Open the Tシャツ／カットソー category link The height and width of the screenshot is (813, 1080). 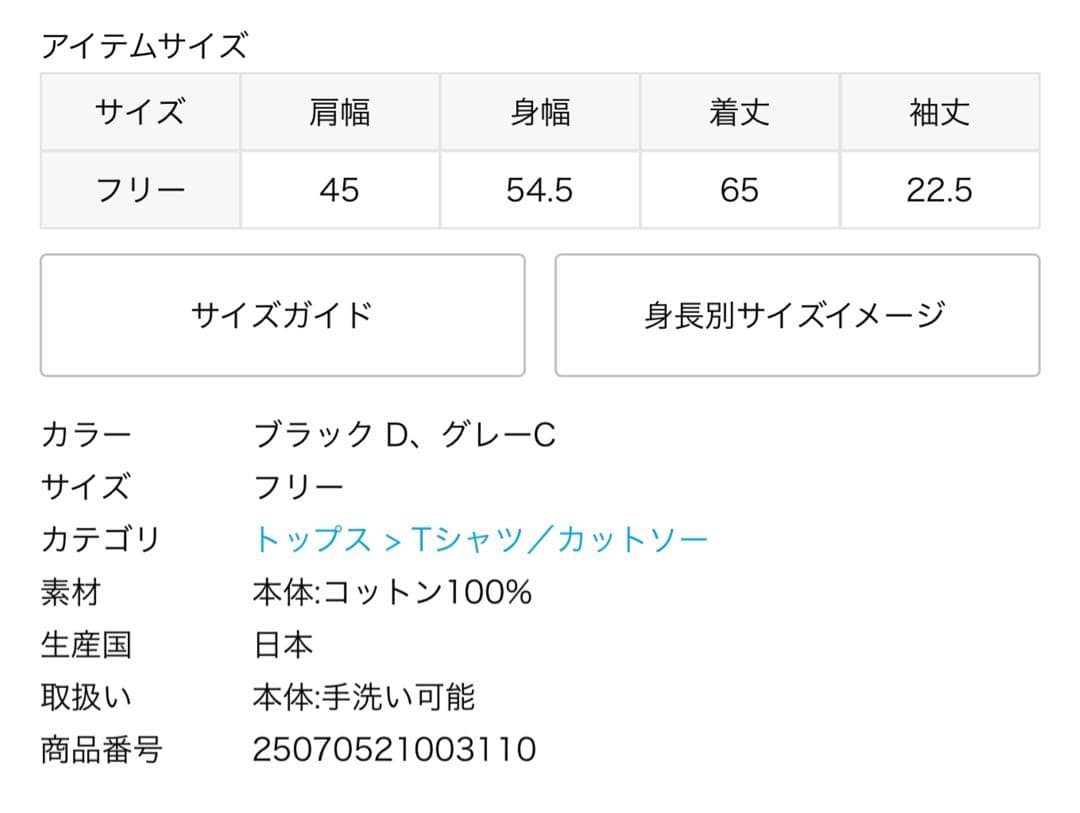tap(559, 540)
